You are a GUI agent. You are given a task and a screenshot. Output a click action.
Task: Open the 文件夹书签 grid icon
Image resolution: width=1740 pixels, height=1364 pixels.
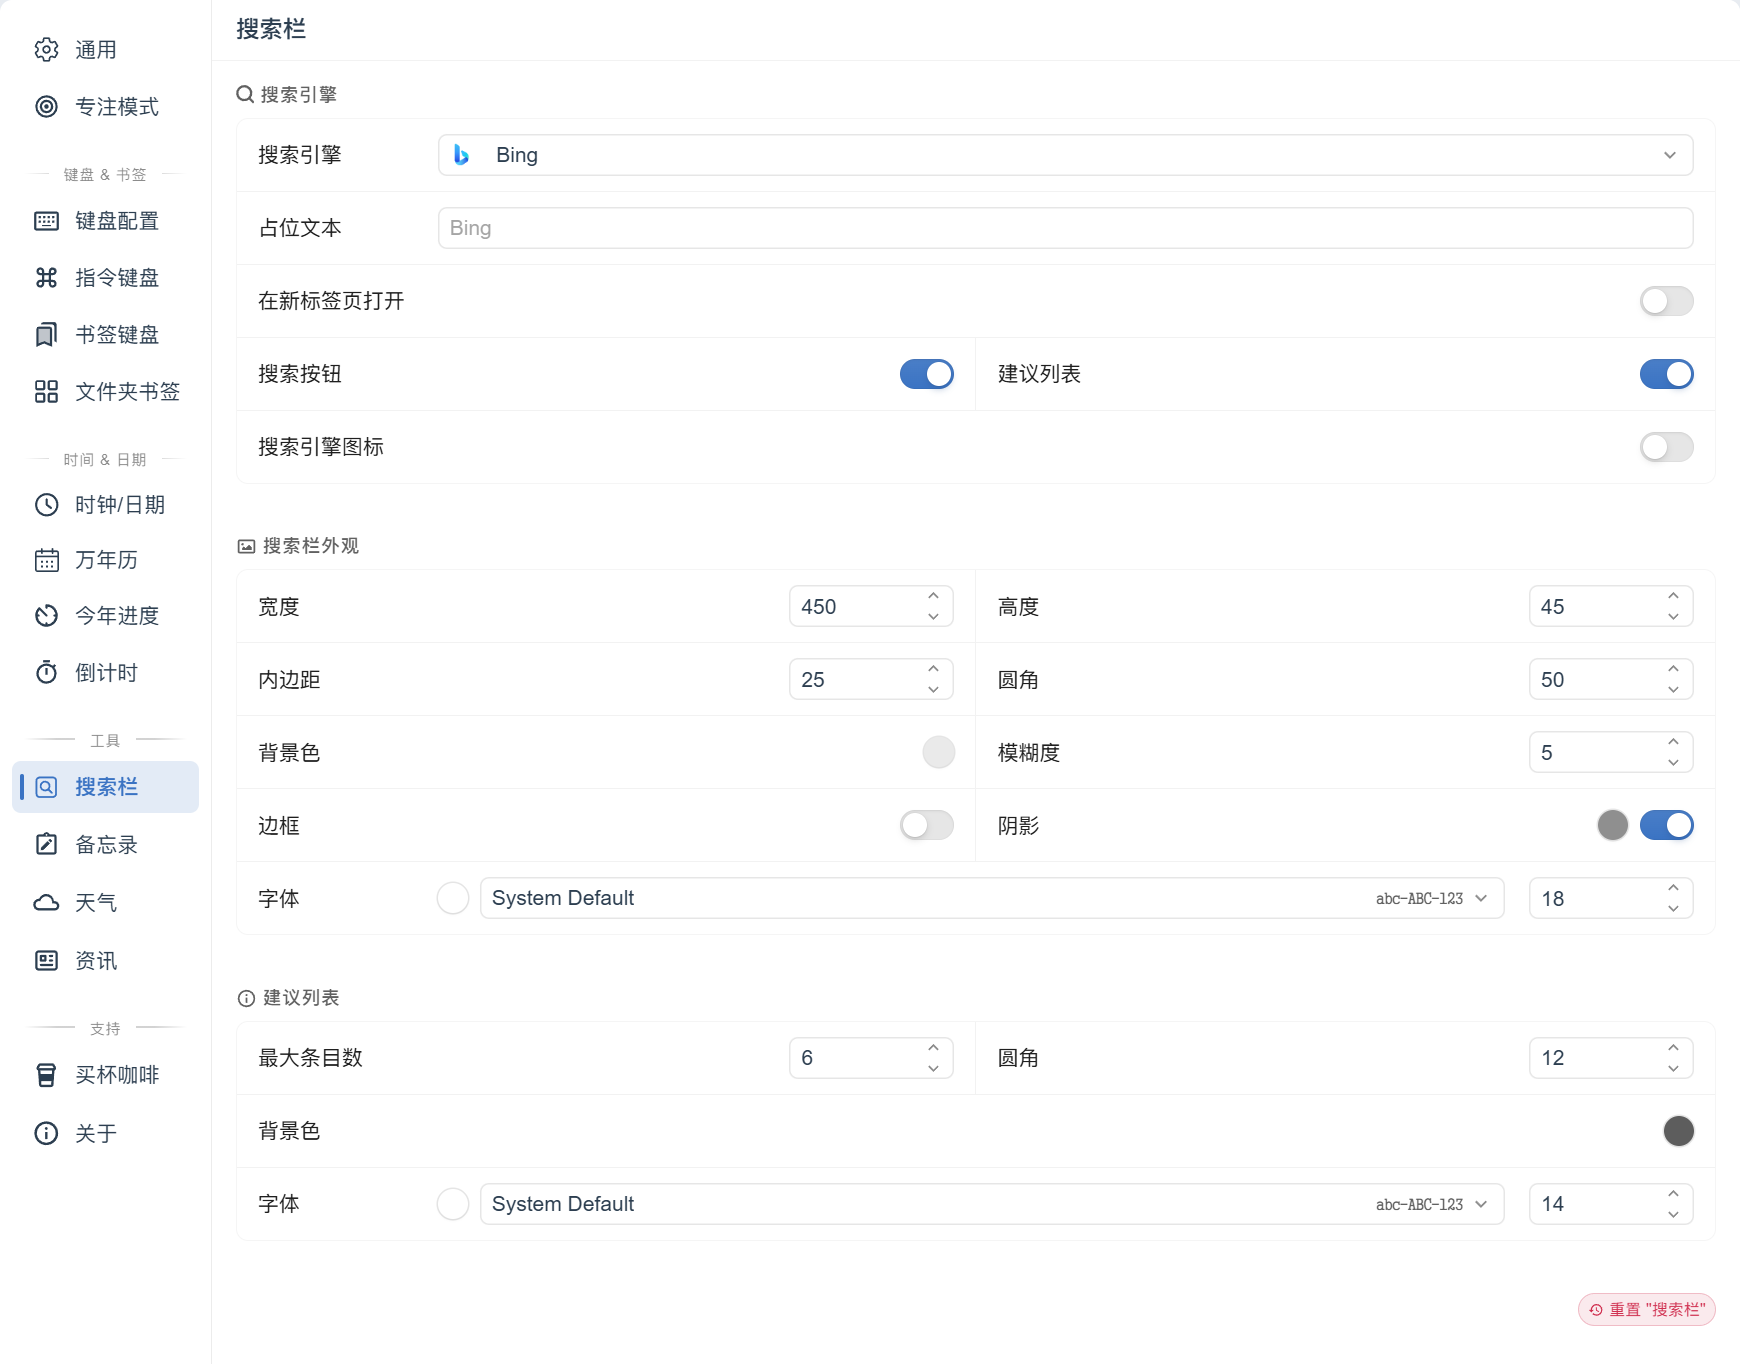pyautogui.click(x=46, y=392)
